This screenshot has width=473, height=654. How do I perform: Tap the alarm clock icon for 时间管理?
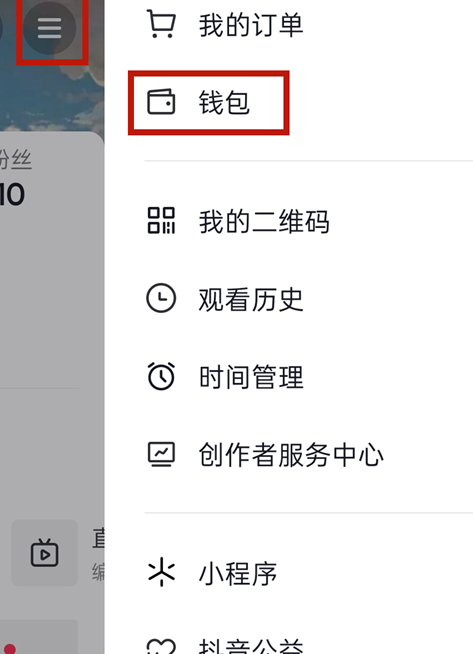tap(161, 376)
